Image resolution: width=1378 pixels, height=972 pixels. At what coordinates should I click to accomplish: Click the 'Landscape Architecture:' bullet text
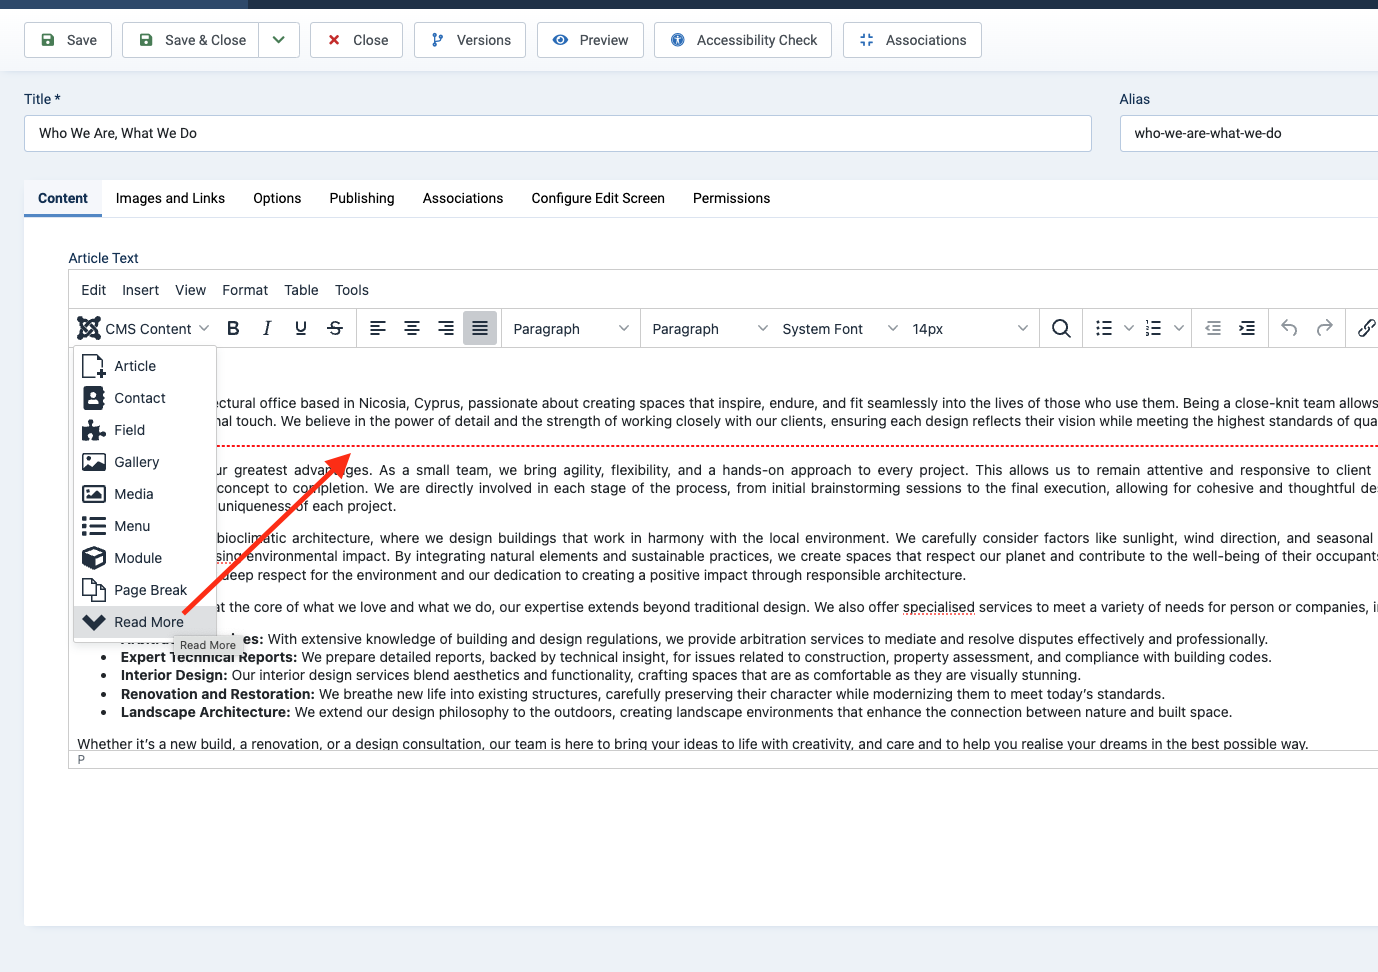coord(206,712)
